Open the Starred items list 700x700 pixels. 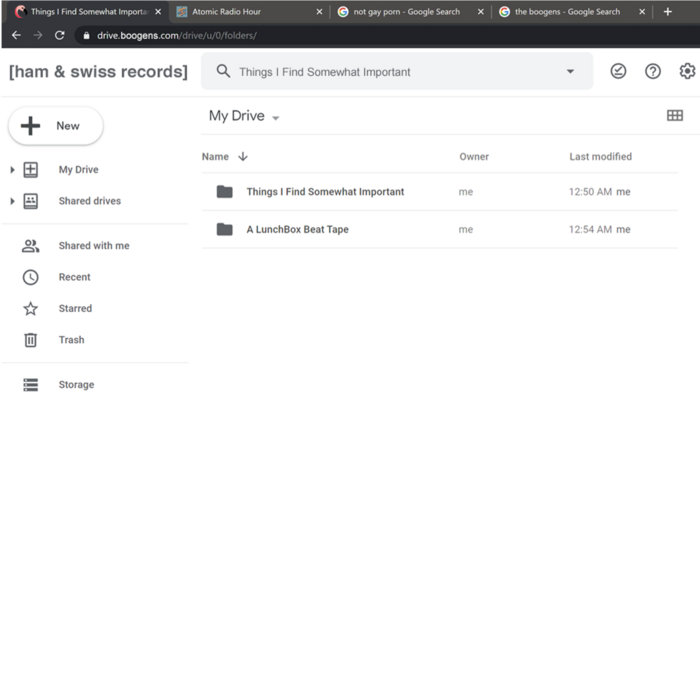75,309
